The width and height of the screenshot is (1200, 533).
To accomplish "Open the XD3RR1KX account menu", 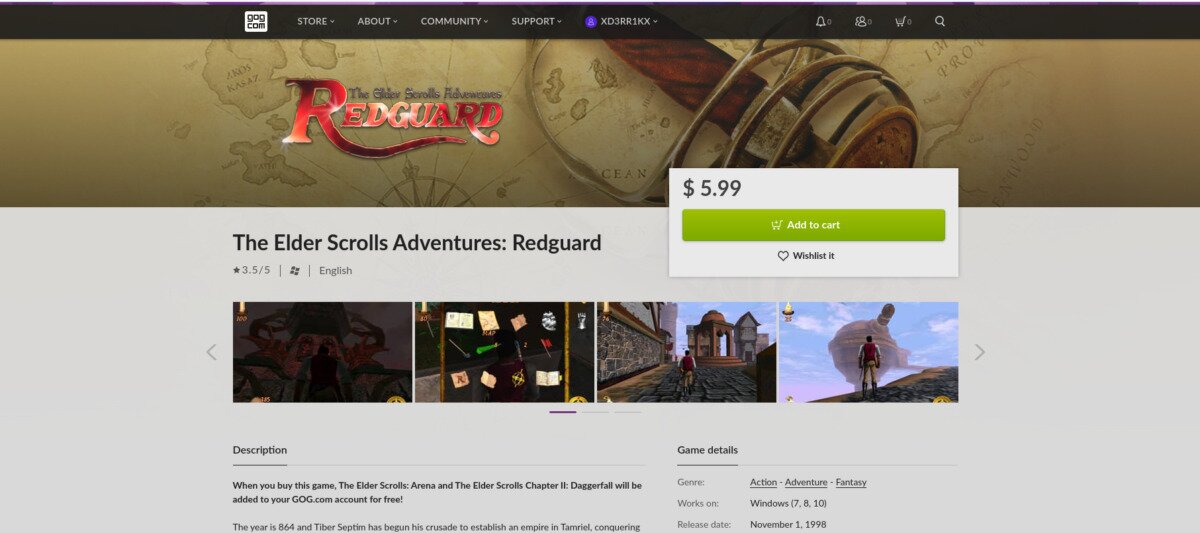I will 622,21.
